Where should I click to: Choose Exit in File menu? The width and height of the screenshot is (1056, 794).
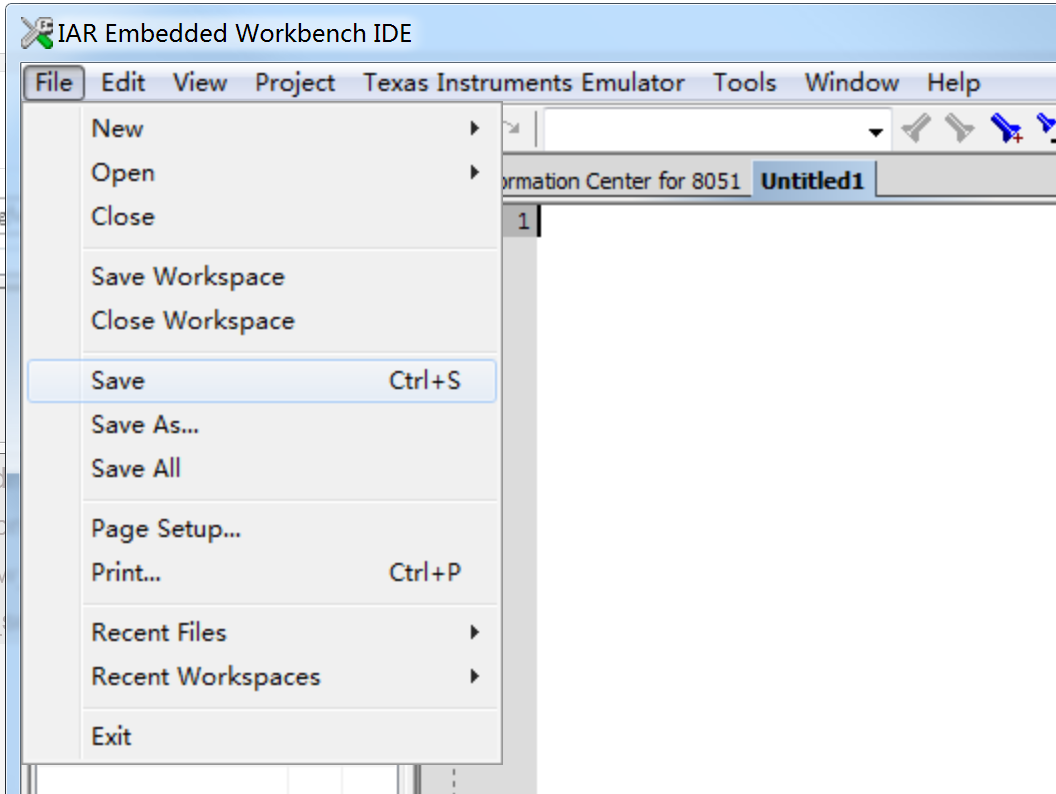[263, 736]
